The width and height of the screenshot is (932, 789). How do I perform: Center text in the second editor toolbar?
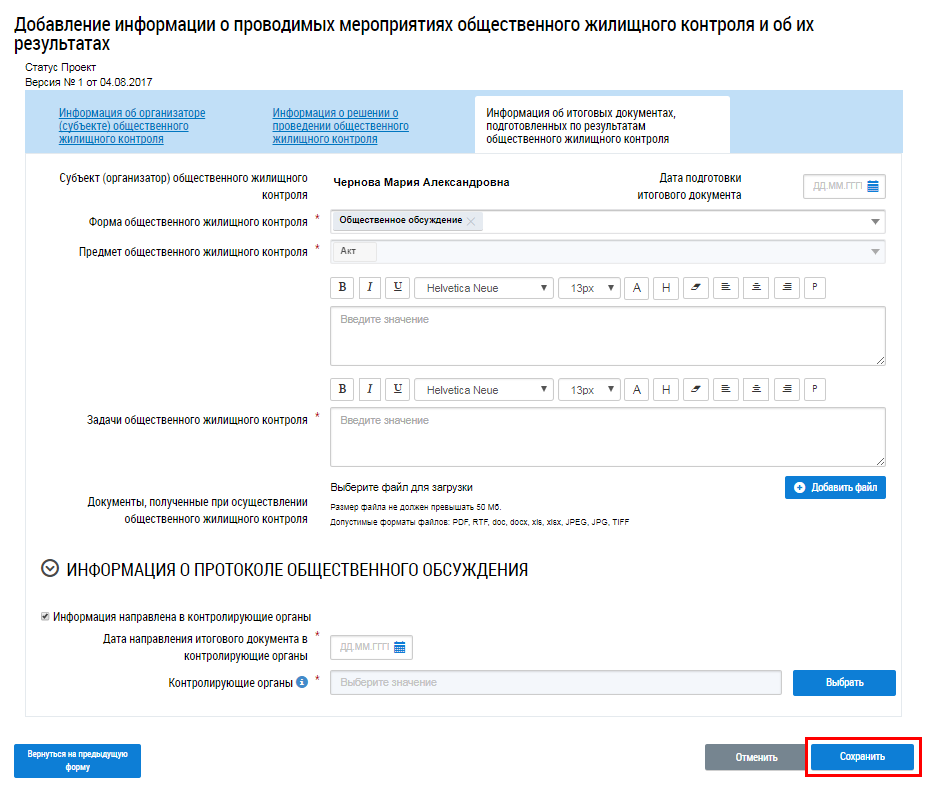pyautogui.click(x=756, y=389)
